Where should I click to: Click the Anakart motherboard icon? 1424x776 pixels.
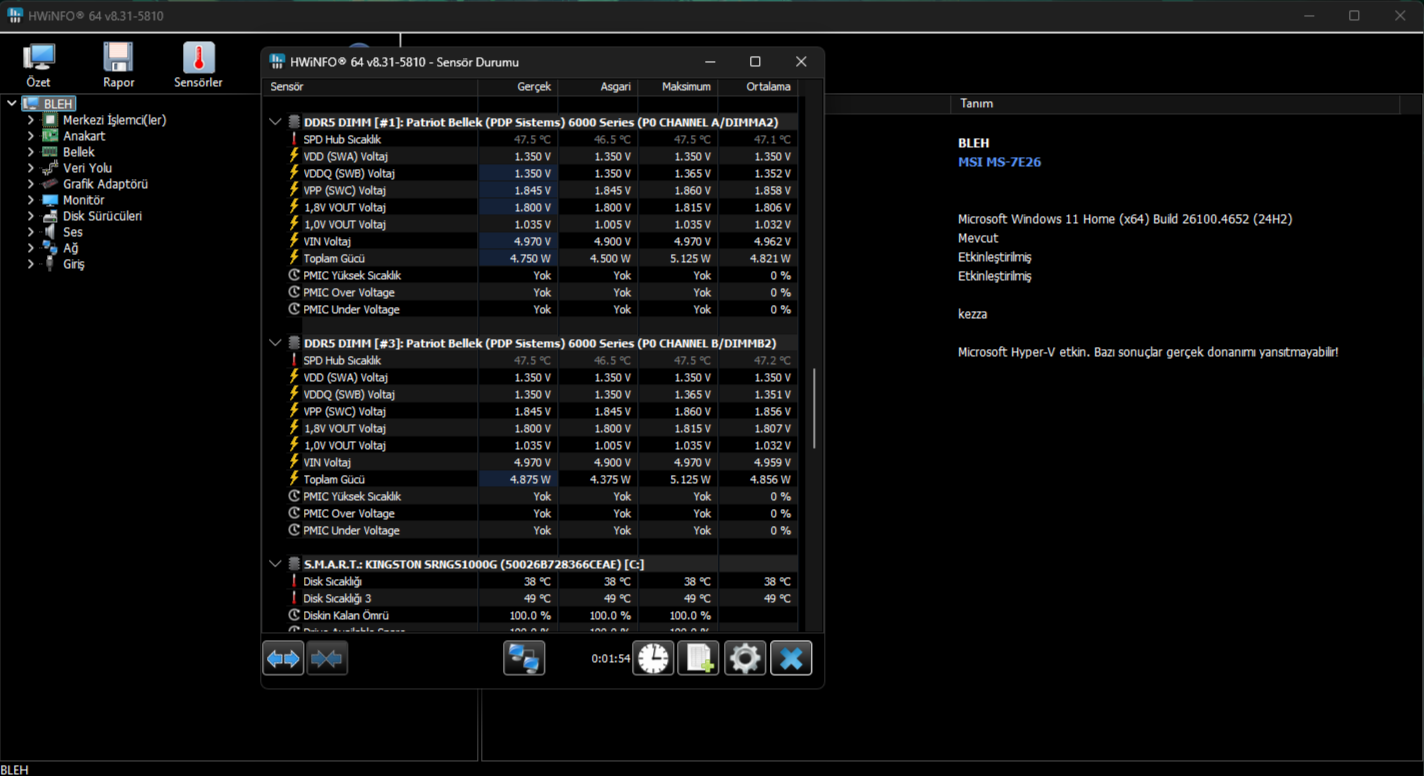point(50,136)
